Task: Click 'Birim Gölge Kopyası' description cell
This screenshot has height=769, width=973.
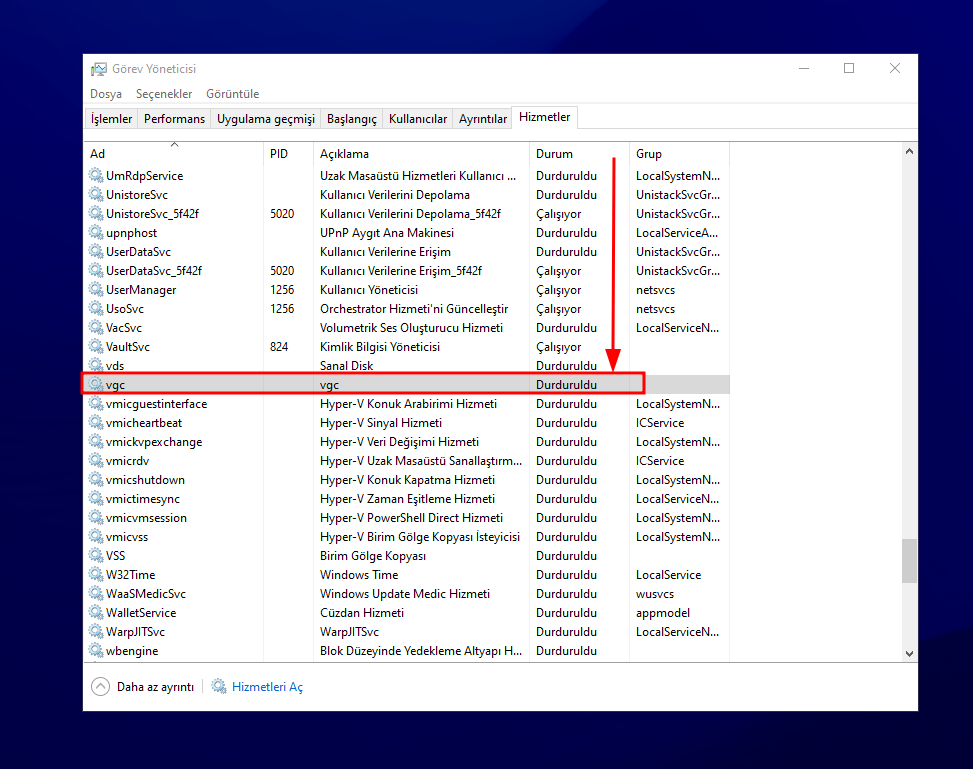Action: pyautogui.click(x=373, y=555)
